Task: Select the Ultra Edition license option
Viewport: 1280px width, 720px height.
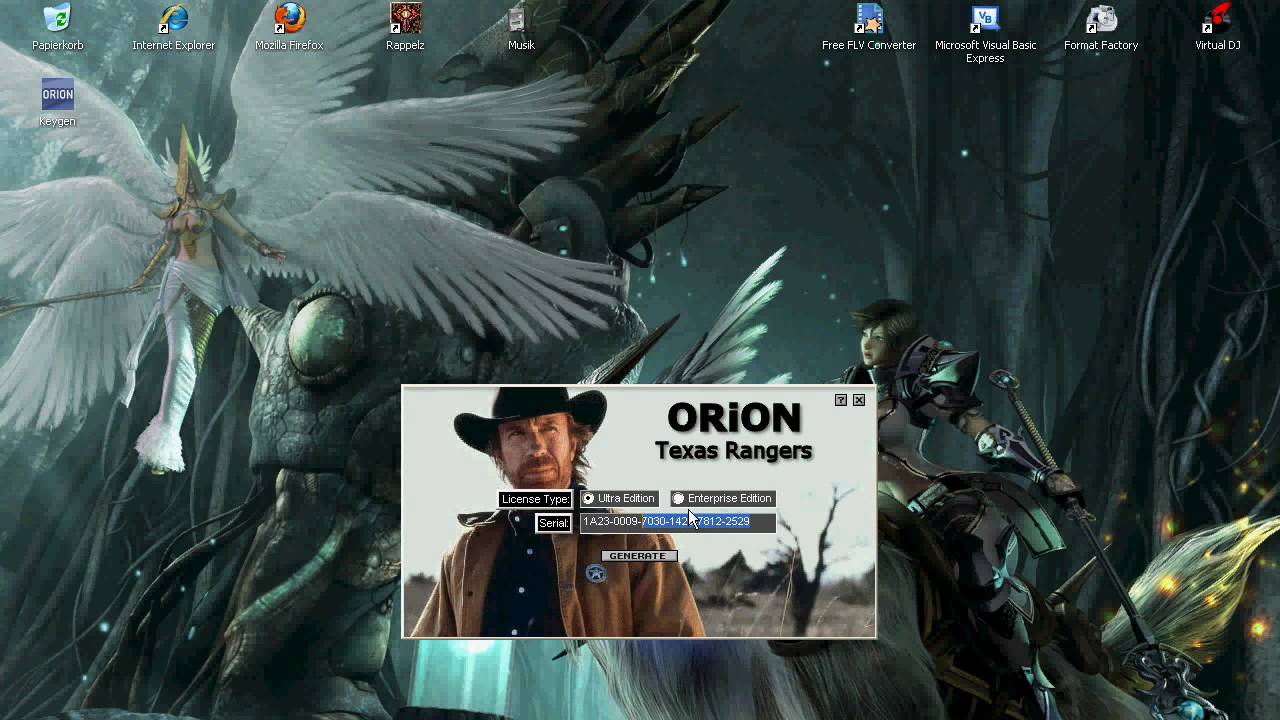Action: [x=619, y=498]
